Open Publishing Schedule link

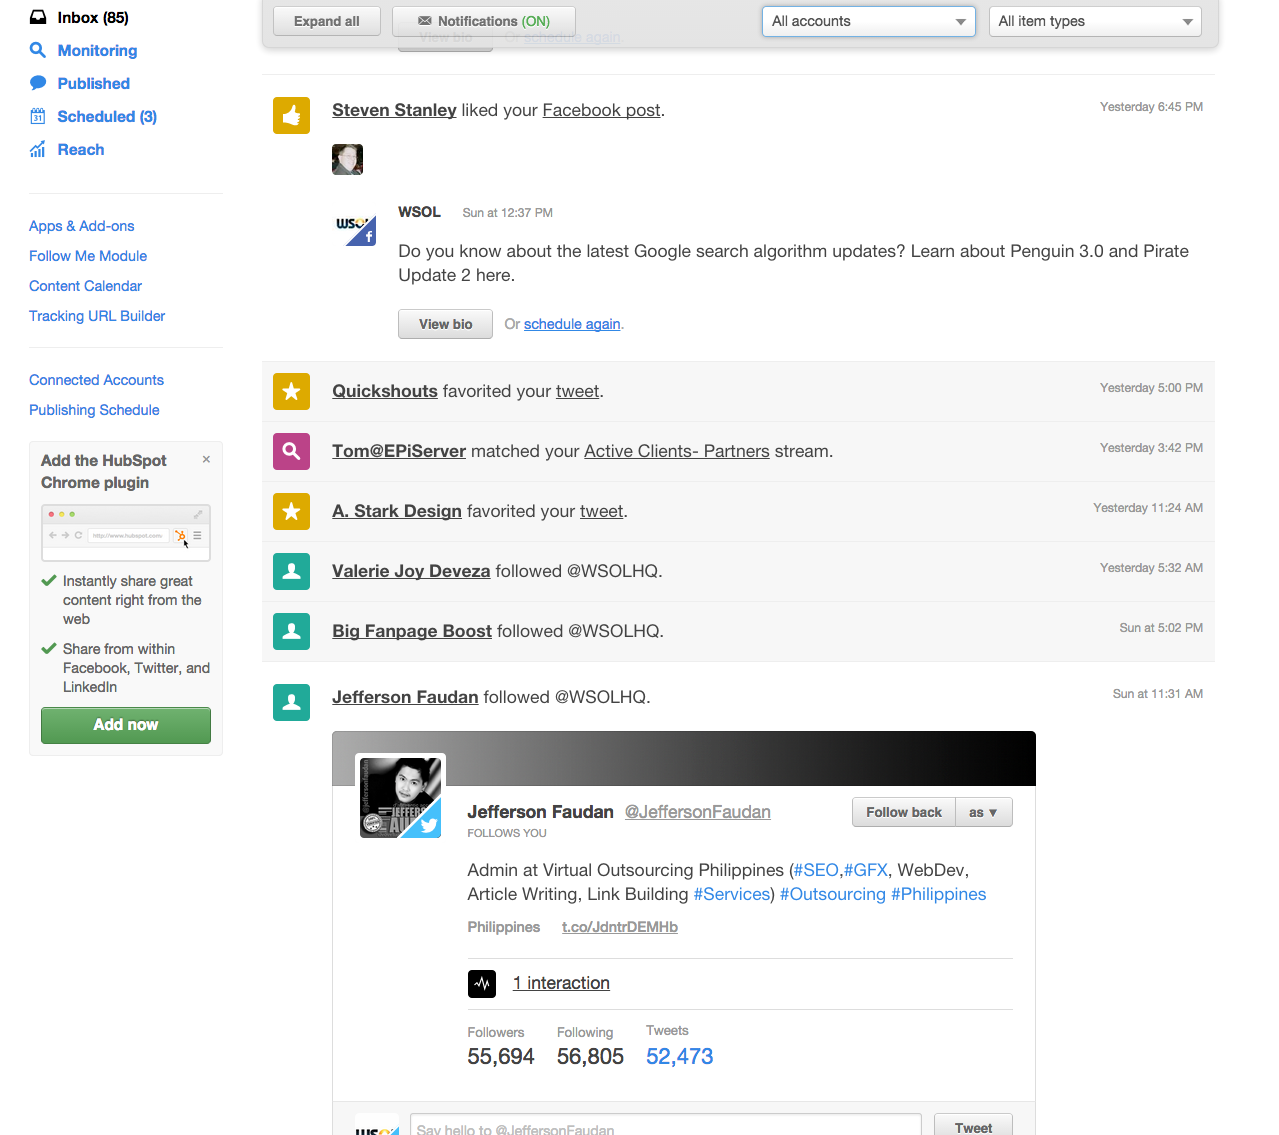point(94,410)
